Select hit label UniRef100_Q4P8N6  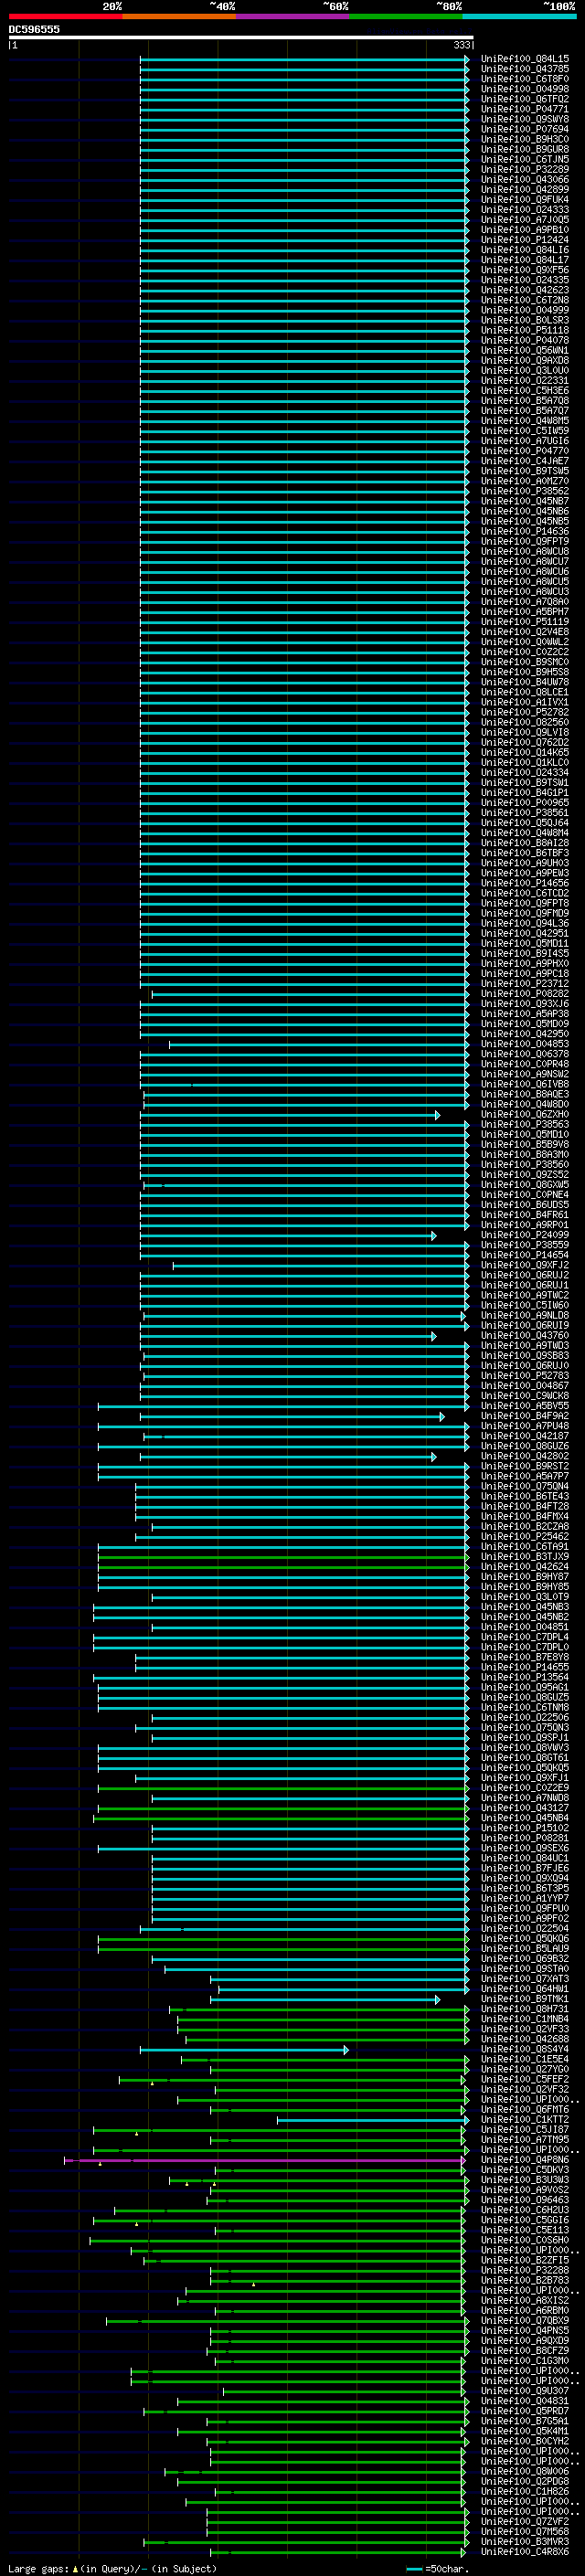tap(525, 2160)
